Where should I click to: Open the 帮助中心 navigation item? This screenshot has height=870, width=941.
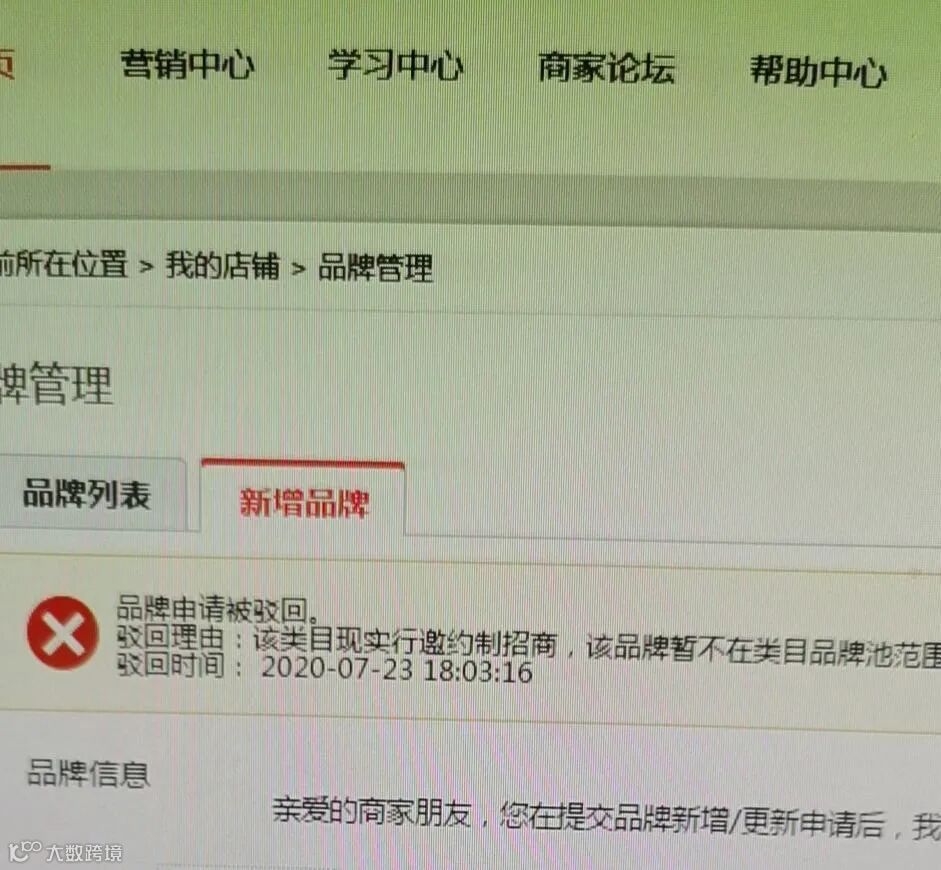(819, 71)
